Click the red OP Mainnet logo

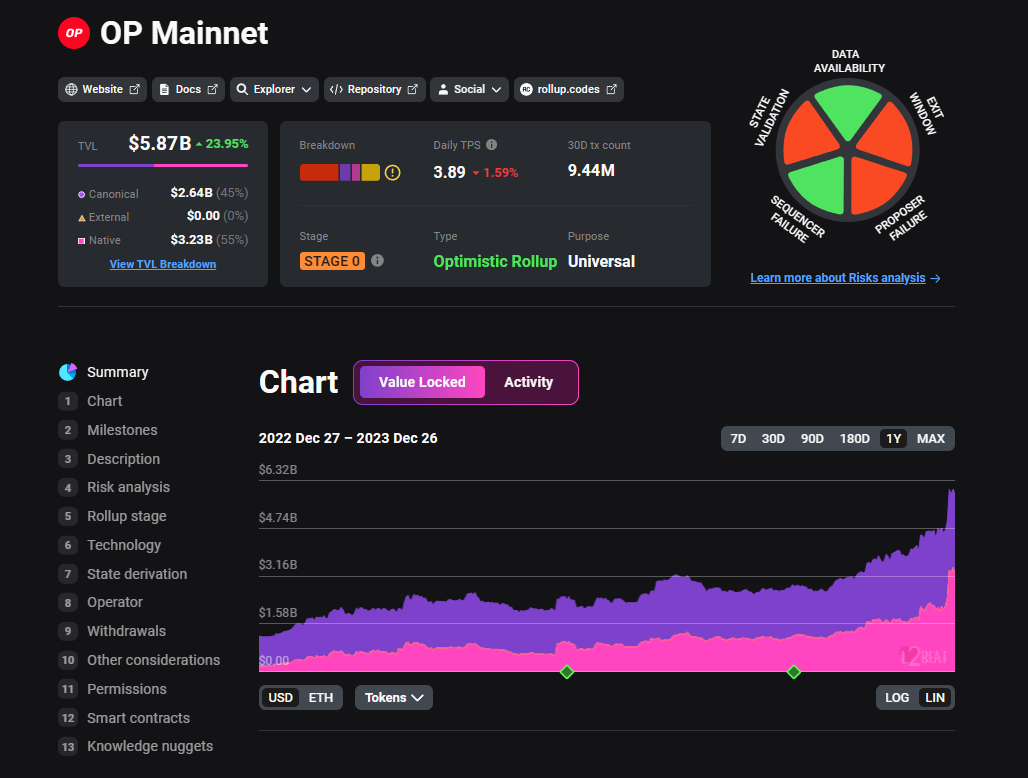74,33
